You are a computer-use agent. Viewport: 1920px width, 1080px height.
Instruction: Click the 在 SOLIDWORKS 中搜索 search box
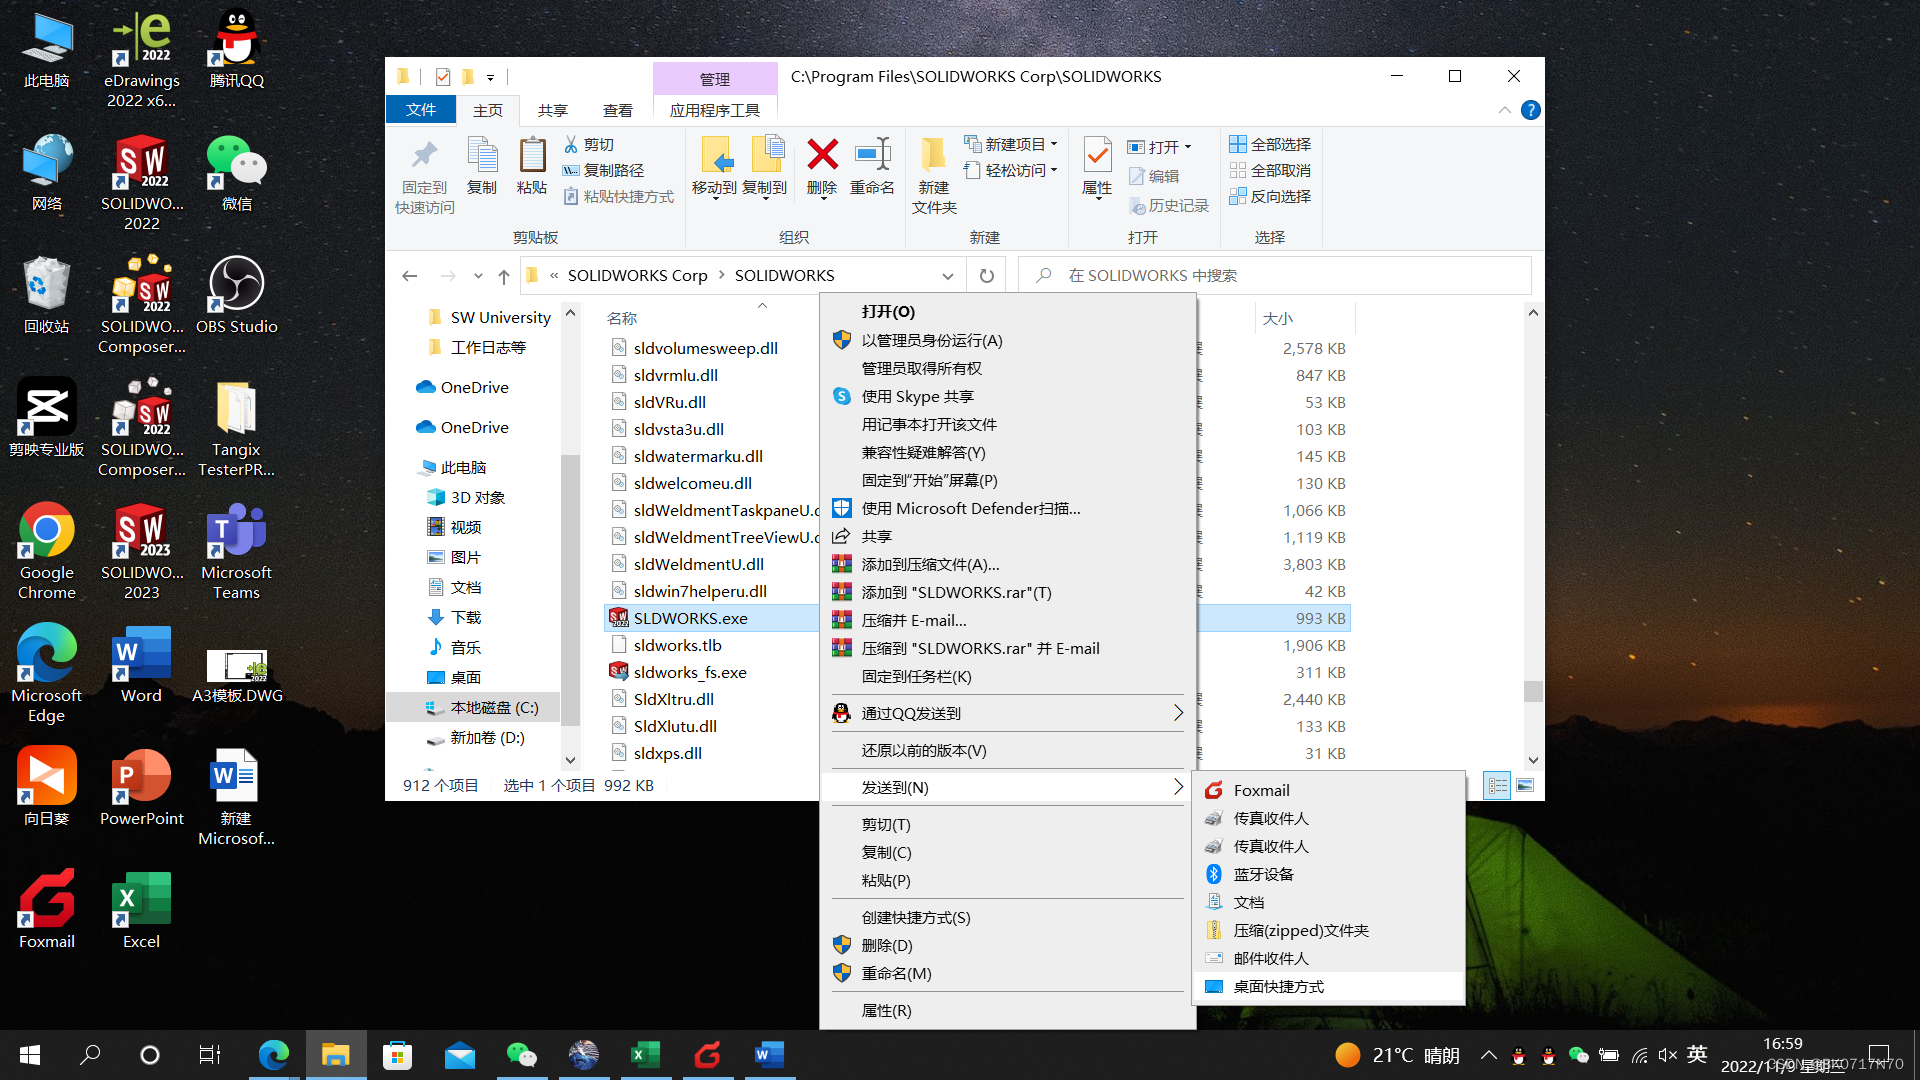(1270, 275)
